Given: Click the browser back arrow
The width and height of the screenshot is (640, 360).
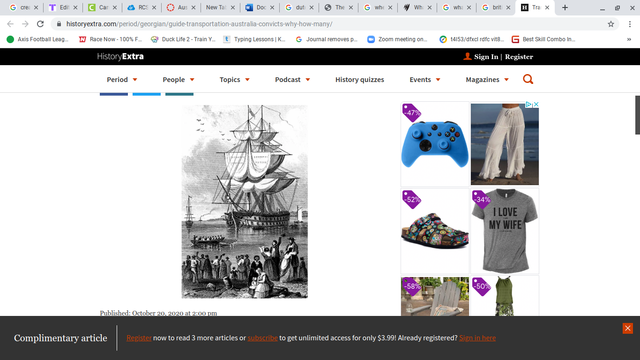Looking at the screenshot, I should click(x=10, y=24).
